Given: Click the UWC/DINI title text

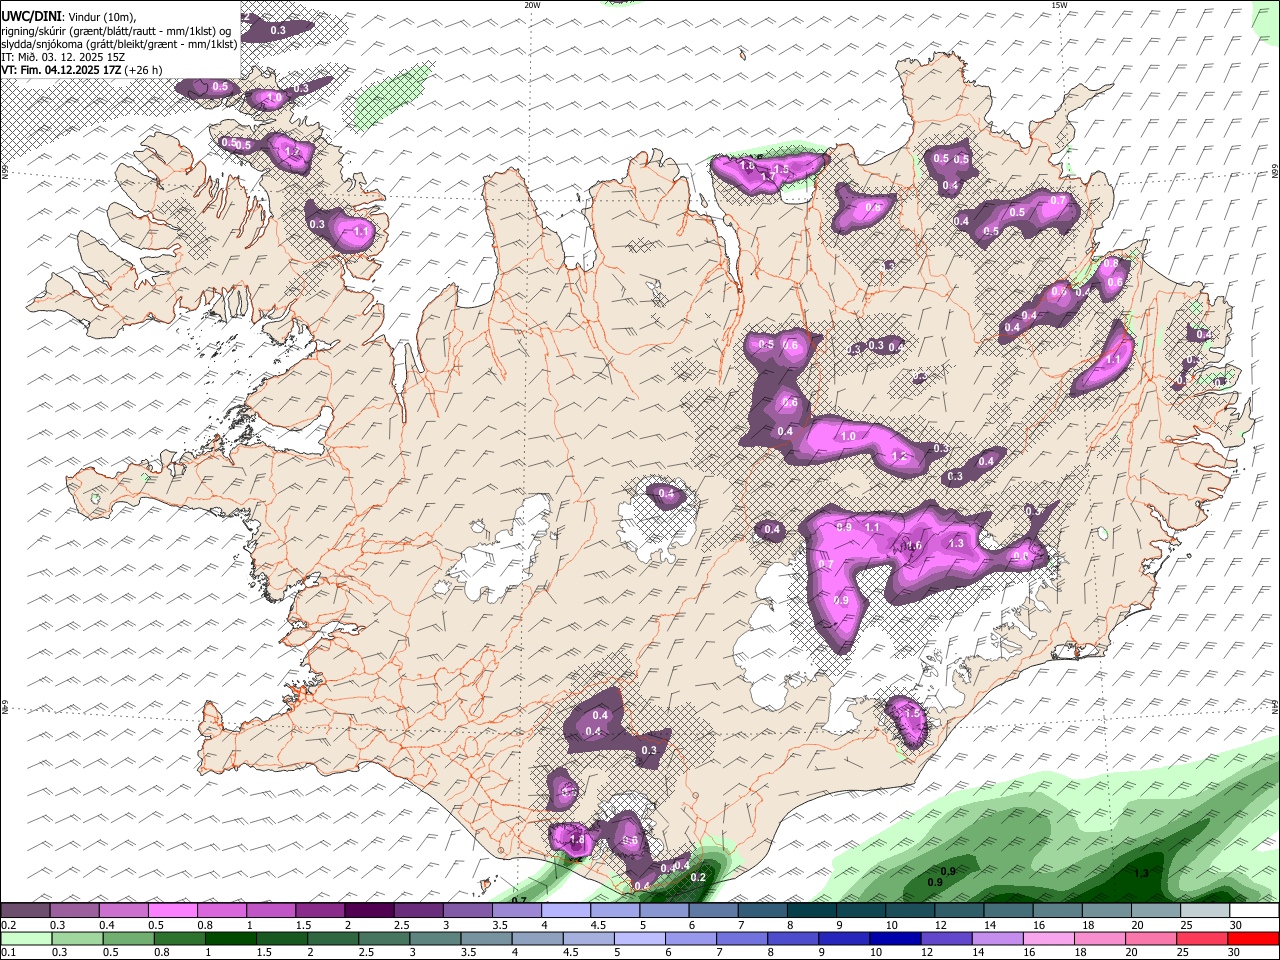Looking at the screenshot, I should (x=30, y=16).
